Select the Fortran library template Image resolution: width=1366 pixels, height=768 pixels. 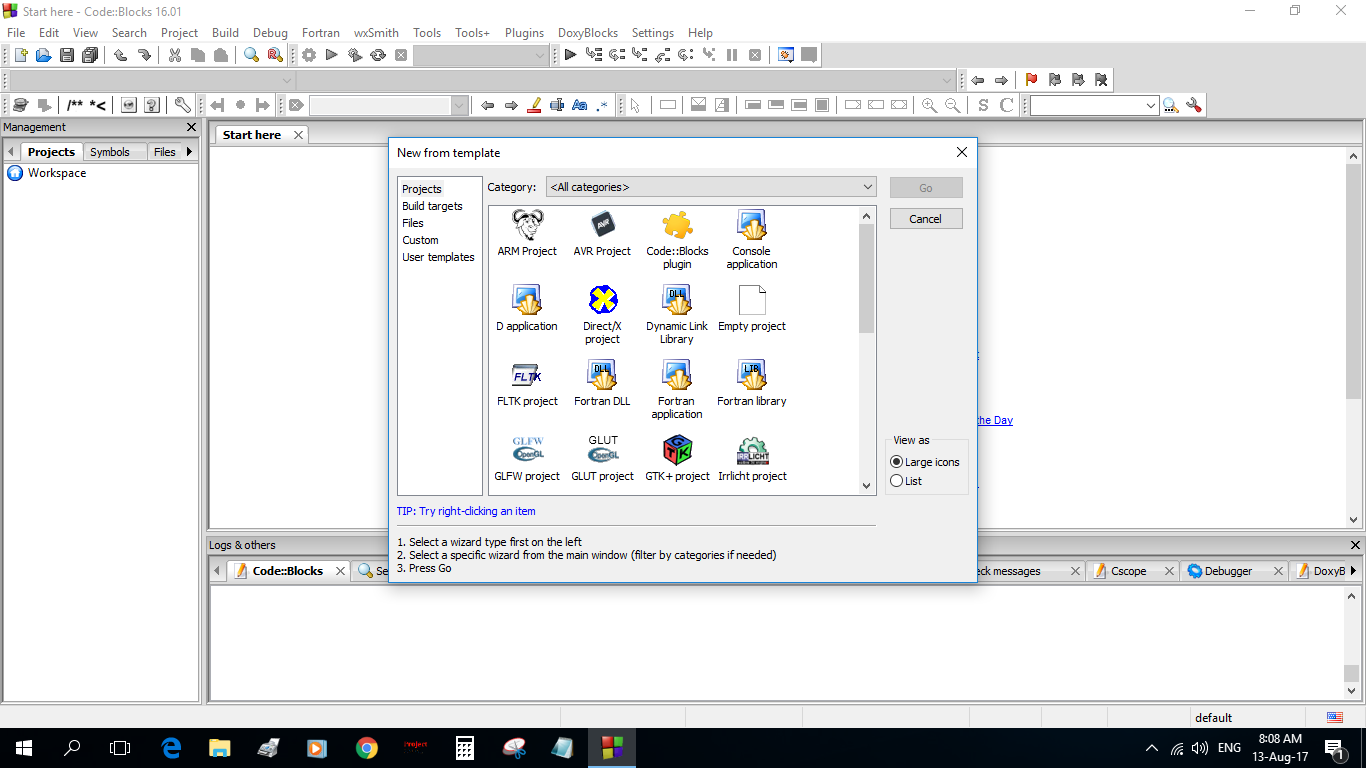pyautogui.click(x=752, y=383)
